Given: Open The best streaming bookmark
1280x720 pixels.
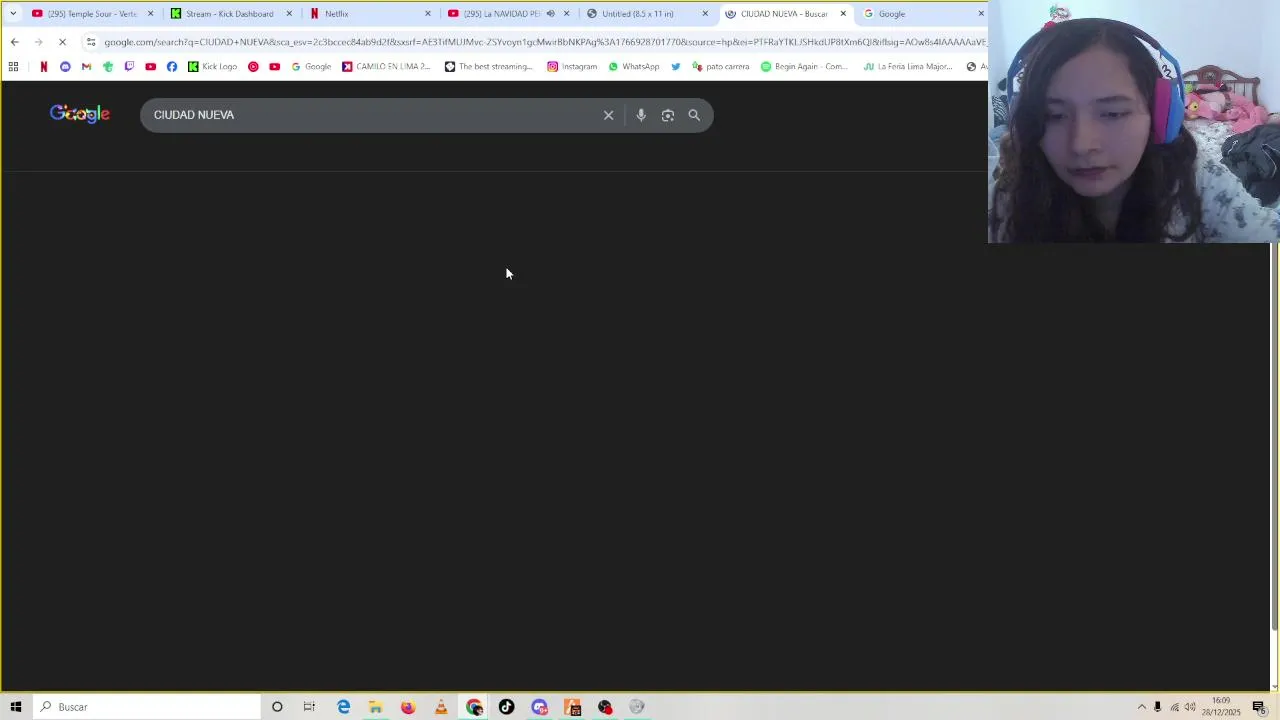Looking at the screenshot, I should 489,67.
